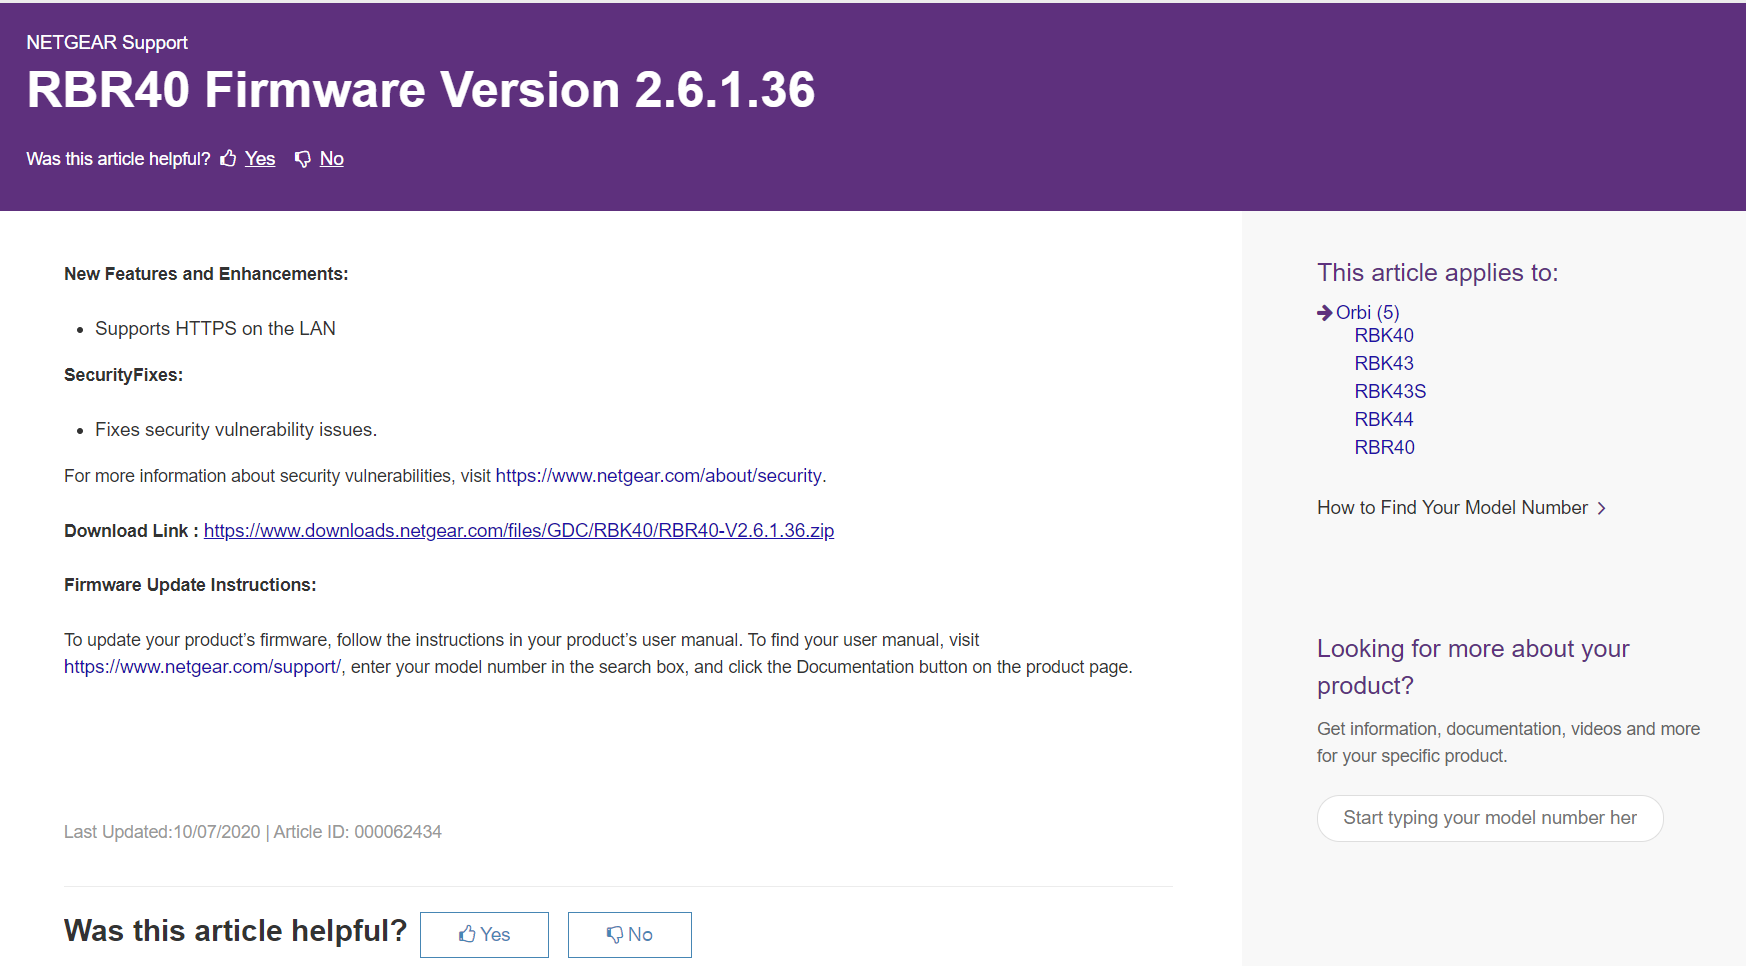Visit the netgear.com/support link
Screen dimensions: 1746x966
click(x=202, y=667)
